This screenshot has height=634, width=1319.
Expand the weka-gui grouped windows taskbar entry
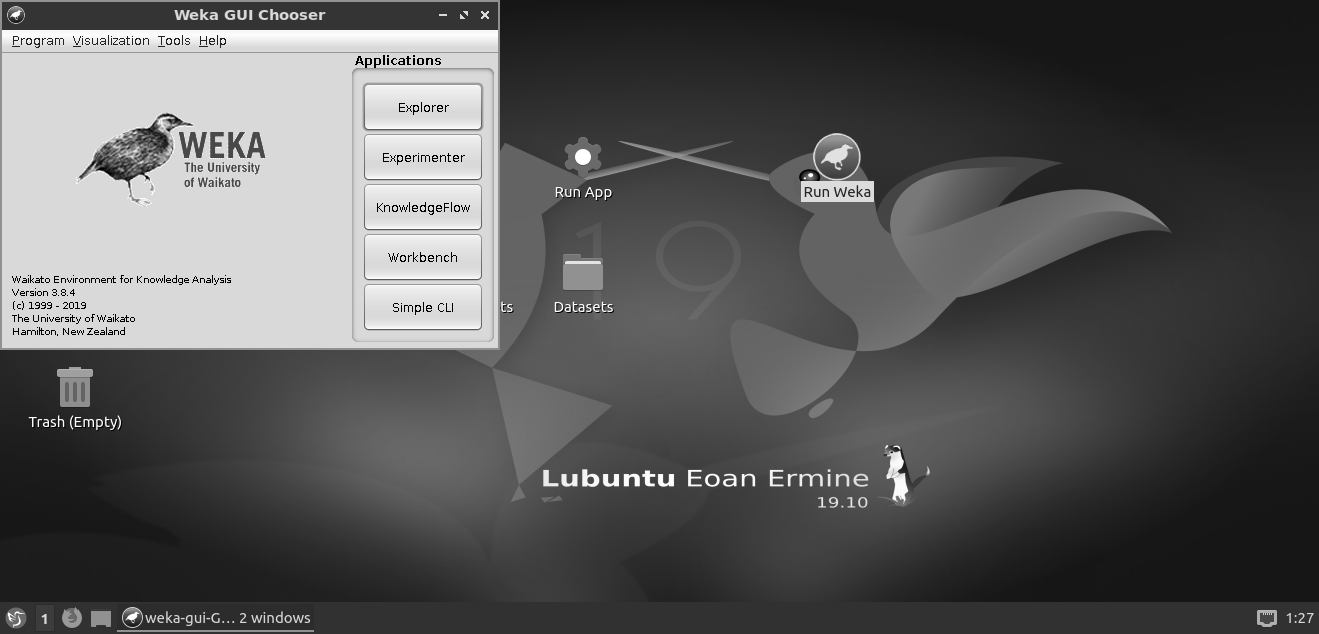tap(216, 618)
